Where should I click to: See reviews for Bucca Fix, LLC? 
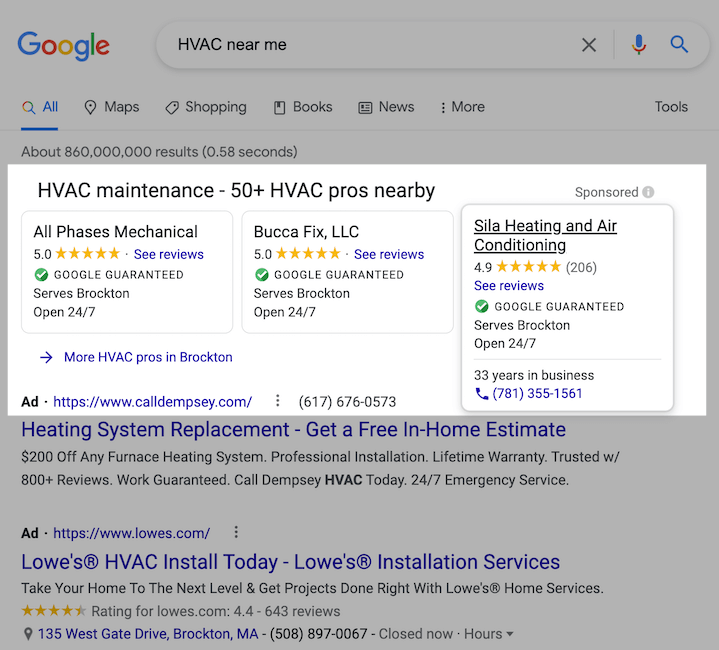point(389,254)
